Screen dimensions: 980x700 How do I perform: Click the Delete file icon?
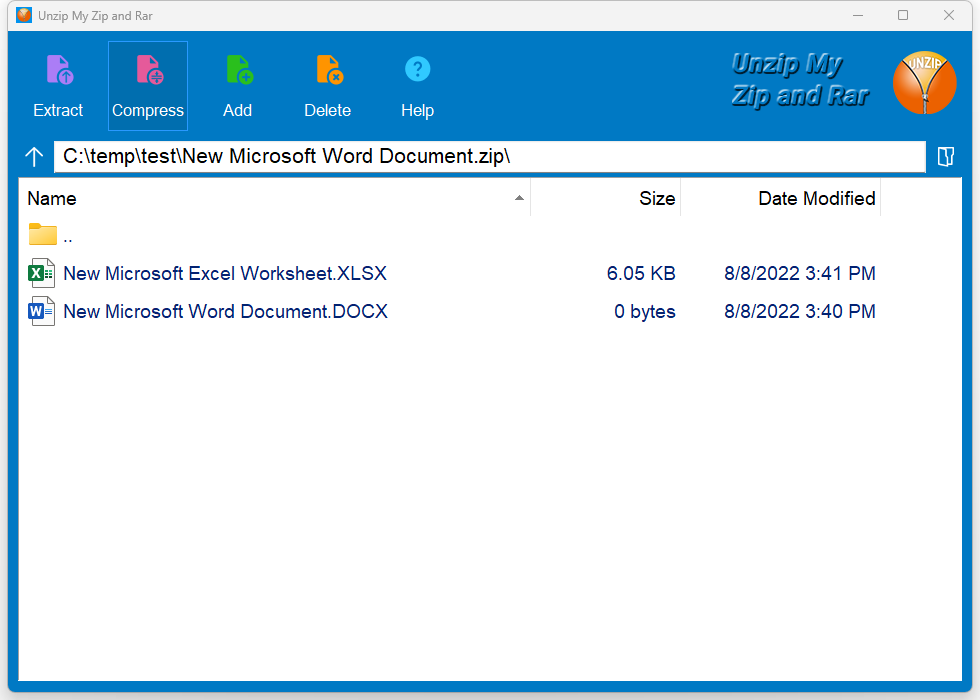click(329, 69)
